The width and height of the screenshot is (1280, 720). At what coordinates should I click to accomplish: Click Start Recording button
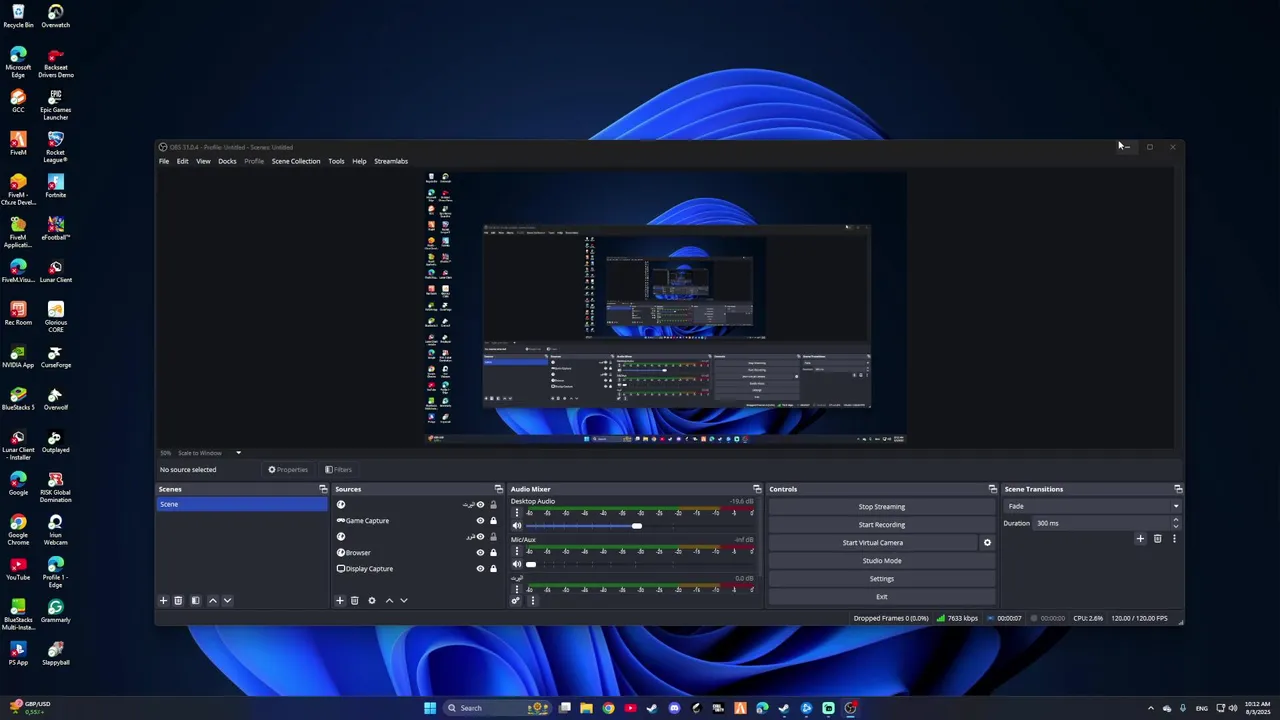882,525
